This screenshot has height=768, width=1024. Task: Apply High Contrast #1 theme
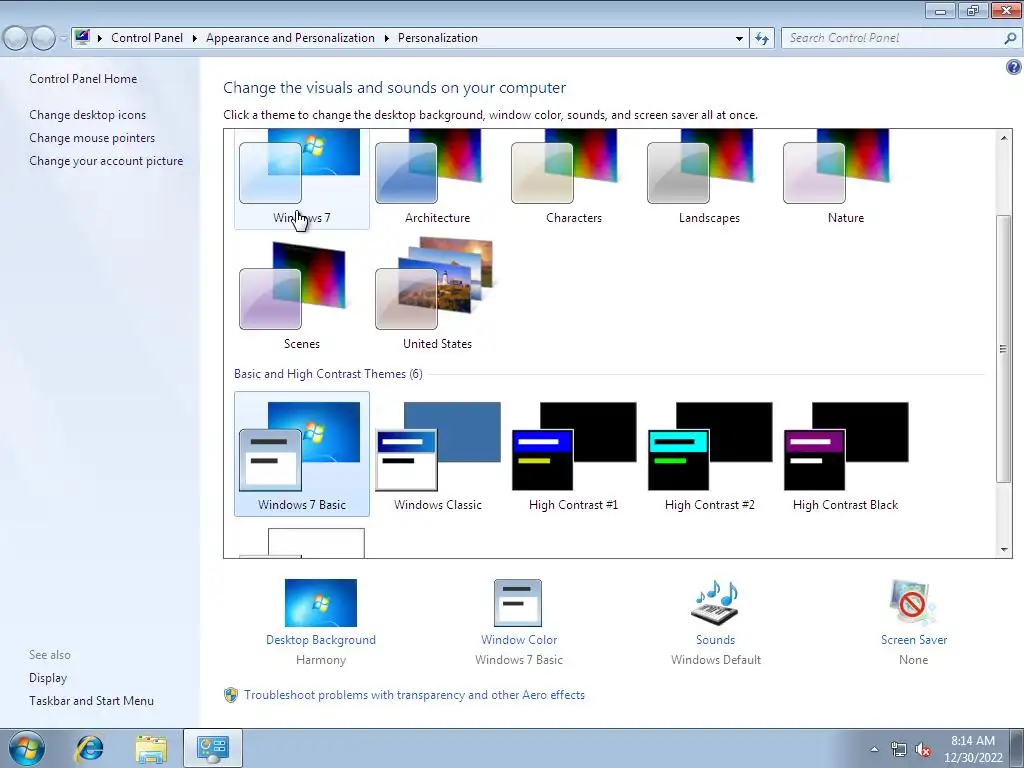coord(573,454)
